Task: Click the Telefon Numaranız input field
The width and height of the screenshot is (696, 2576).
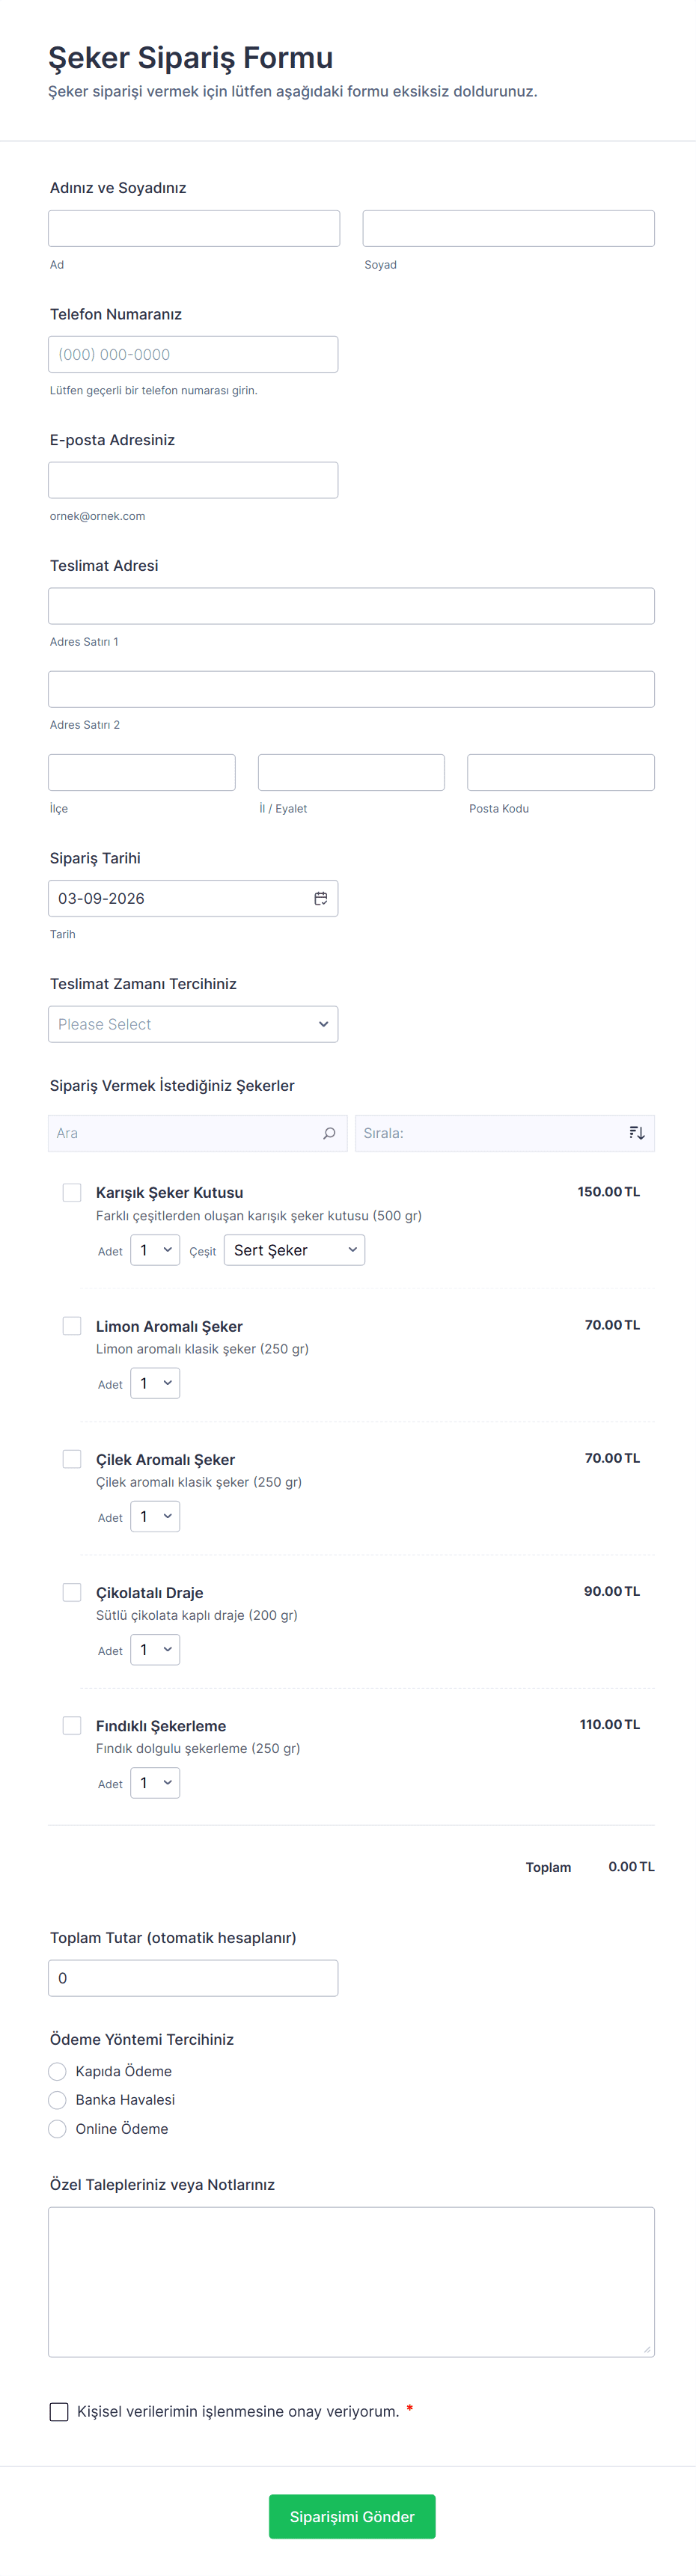Action: coord(193,354)
